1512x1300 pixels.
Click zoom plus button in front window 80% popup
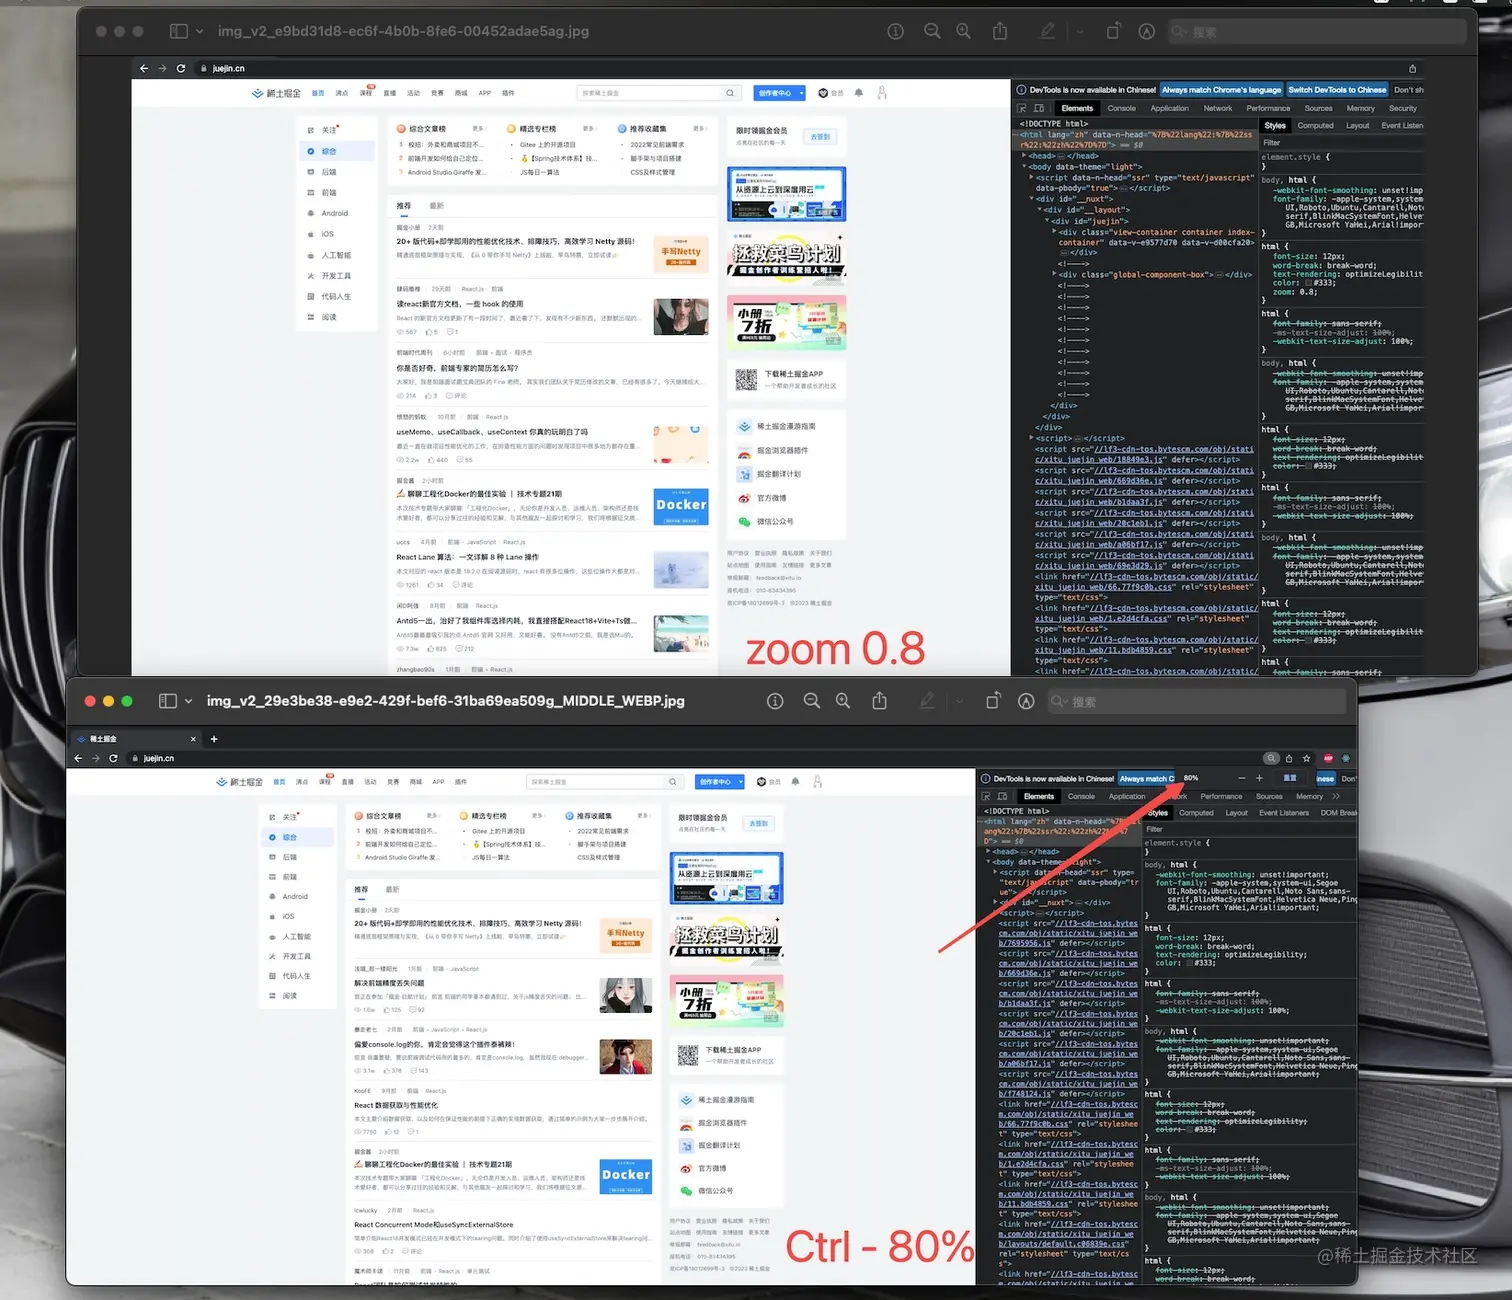pyautogui.click(x=1260, y=777)
